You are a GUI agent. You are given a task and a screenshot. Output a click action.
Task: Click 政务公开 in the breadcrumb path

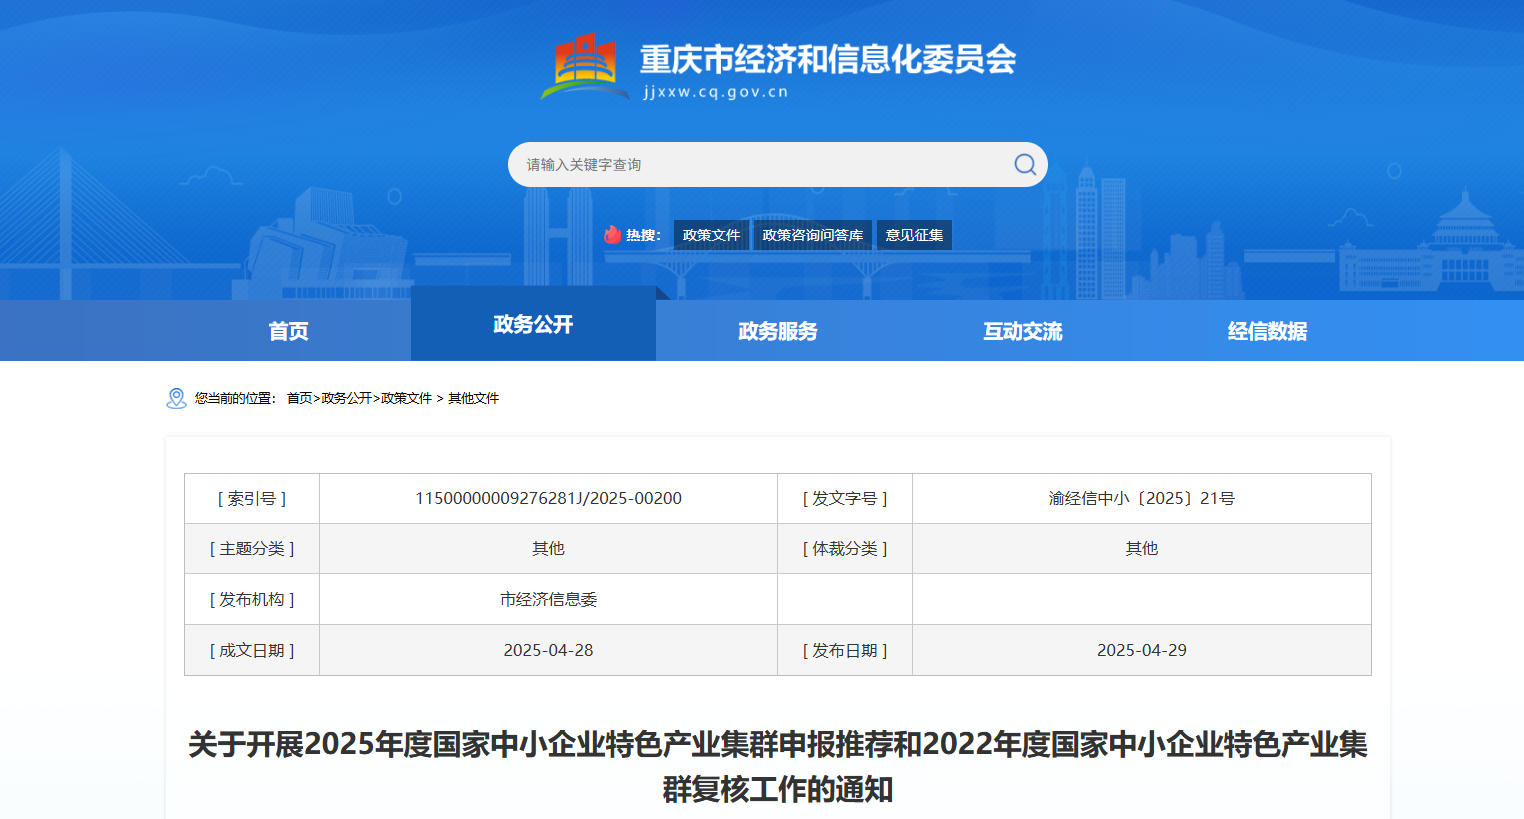[x=346, y=398]
